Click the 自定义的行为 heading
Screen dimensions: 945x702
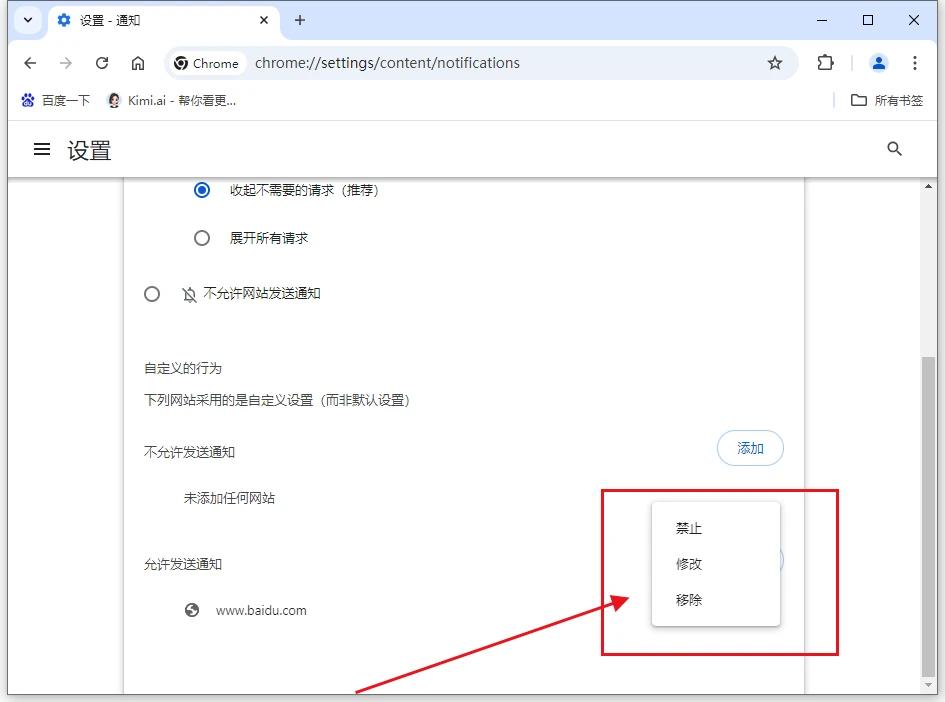click(x=183, y=368)
